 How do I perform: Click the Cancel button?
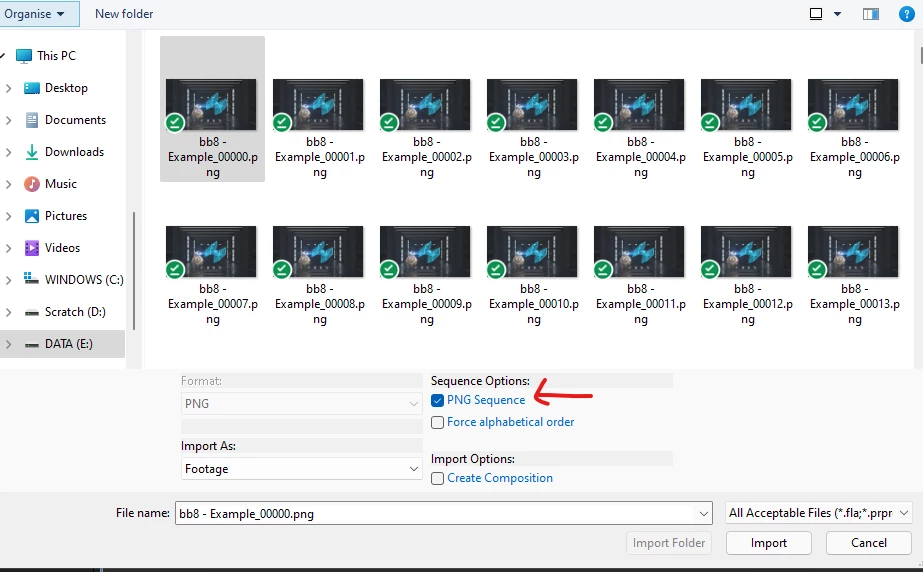pyautogui.click(x=869, y=543)
